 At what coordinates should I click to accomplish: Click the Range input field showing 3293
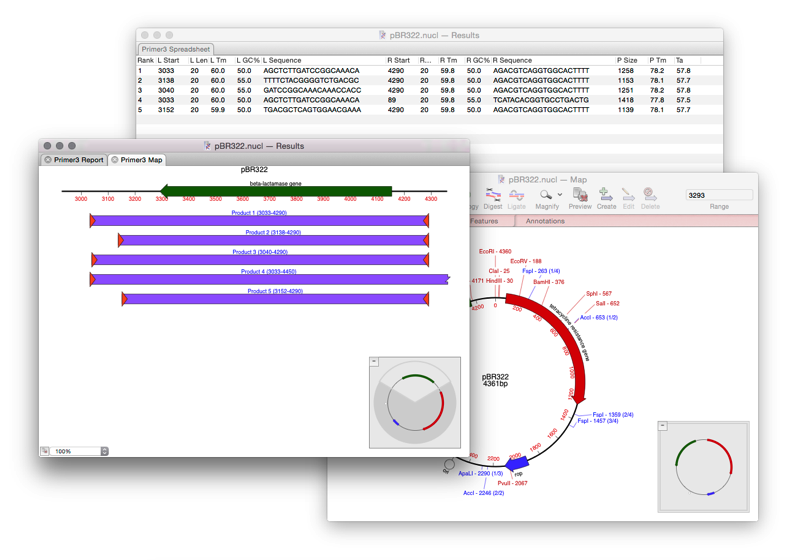click(718, 195)
